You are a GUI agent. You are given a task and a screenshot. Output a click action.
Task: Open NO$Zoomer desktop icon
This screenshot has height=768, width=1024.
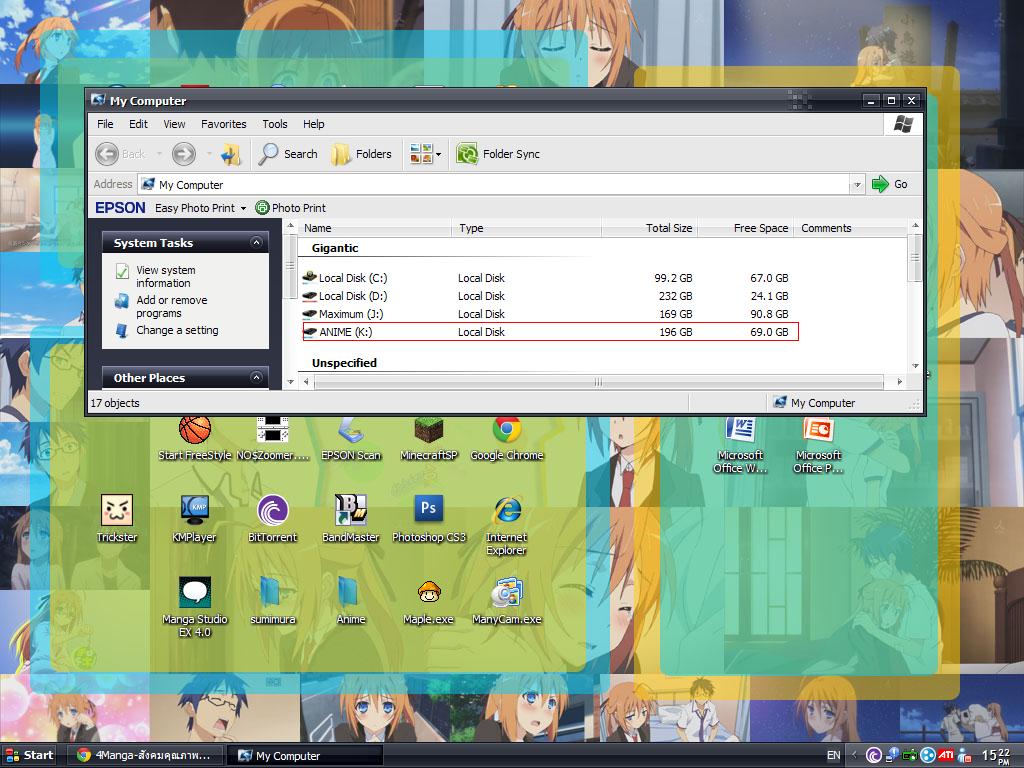pos(273,439)
